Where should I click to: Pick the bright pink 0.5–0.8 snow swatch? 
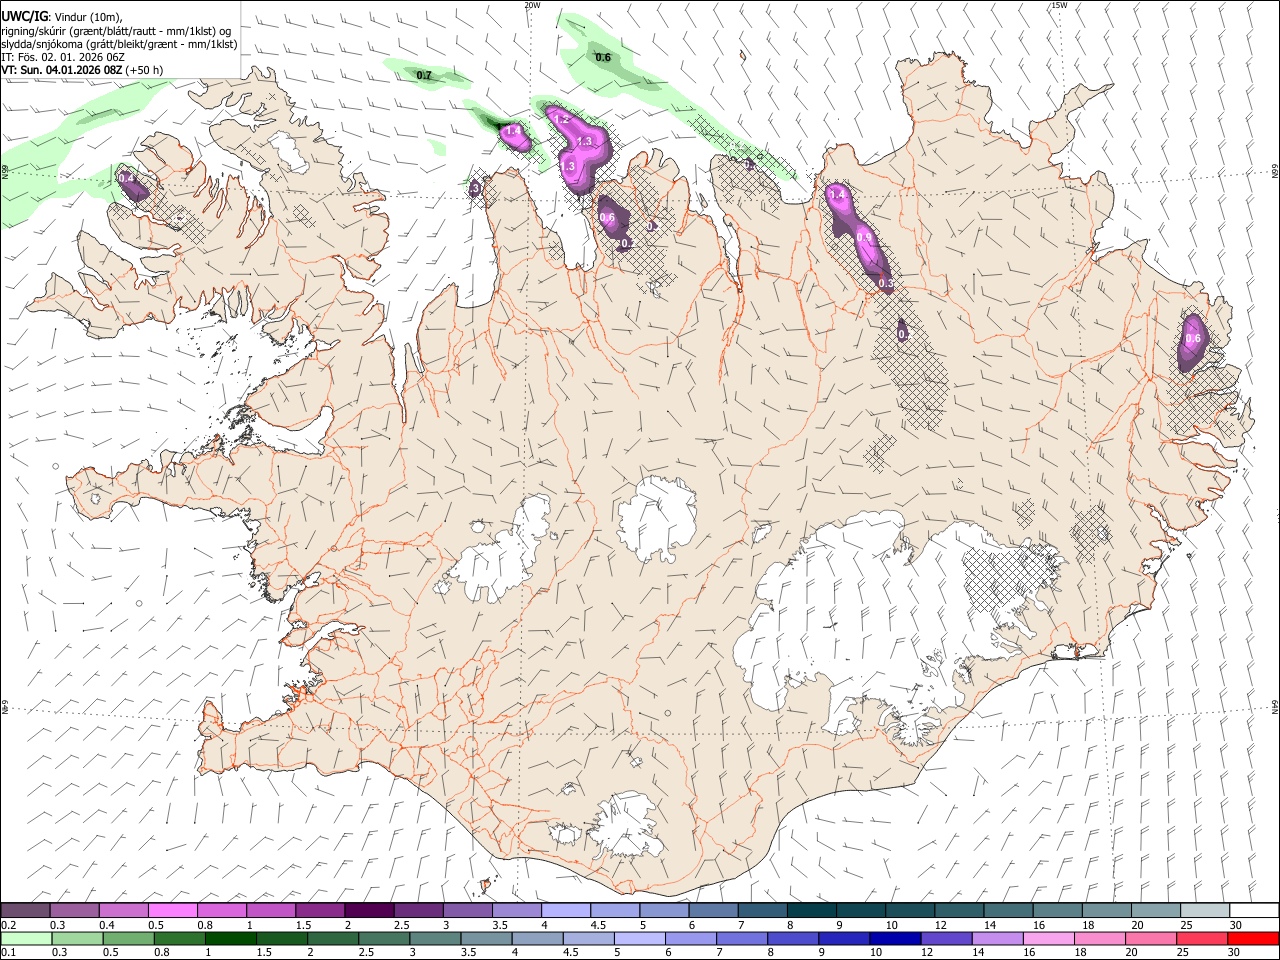(173, 911)
